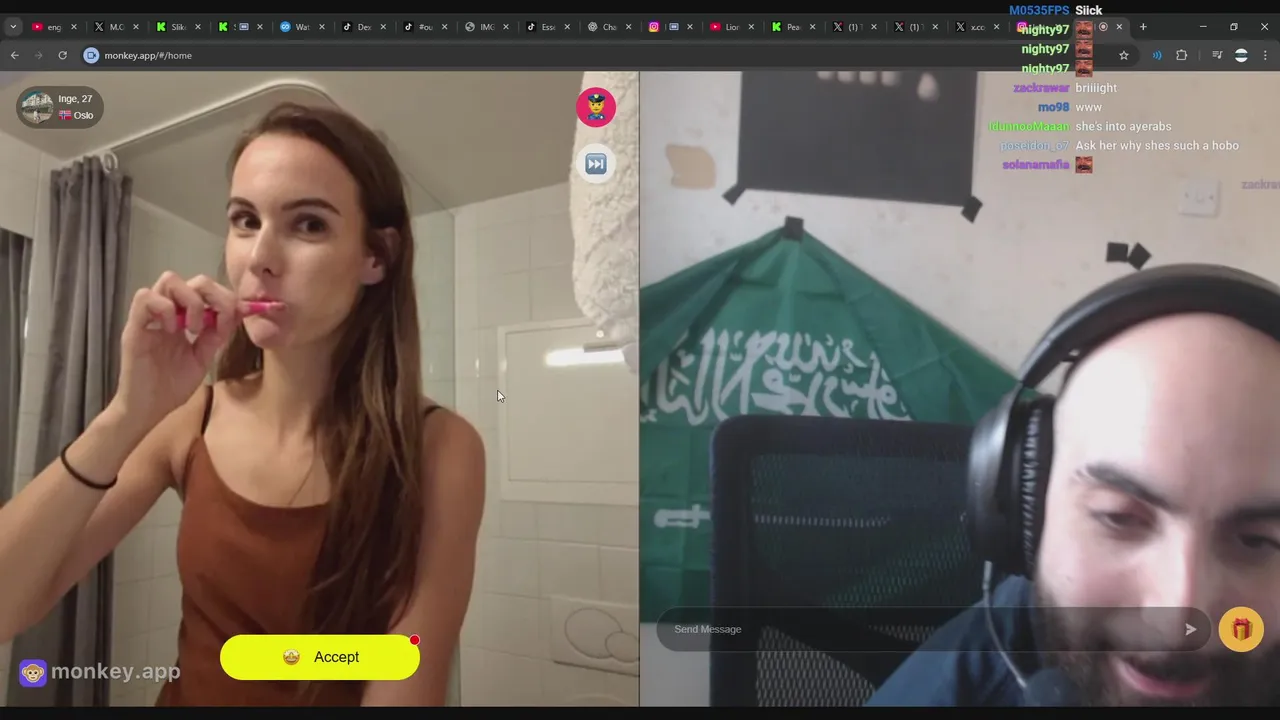
Task: Open the browser extensions puzzle icon
Action: pyautogui.click(x=1181, y=55)
